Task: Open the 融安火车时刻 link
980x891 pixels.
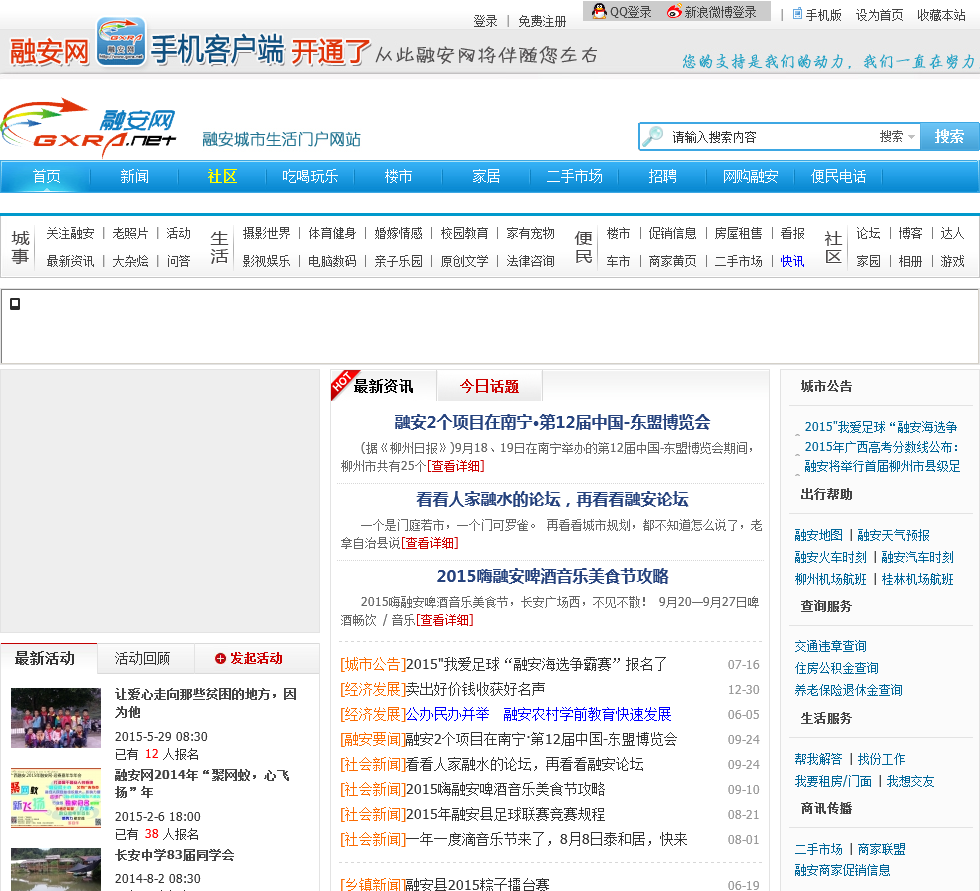Action: coord(830,557)
